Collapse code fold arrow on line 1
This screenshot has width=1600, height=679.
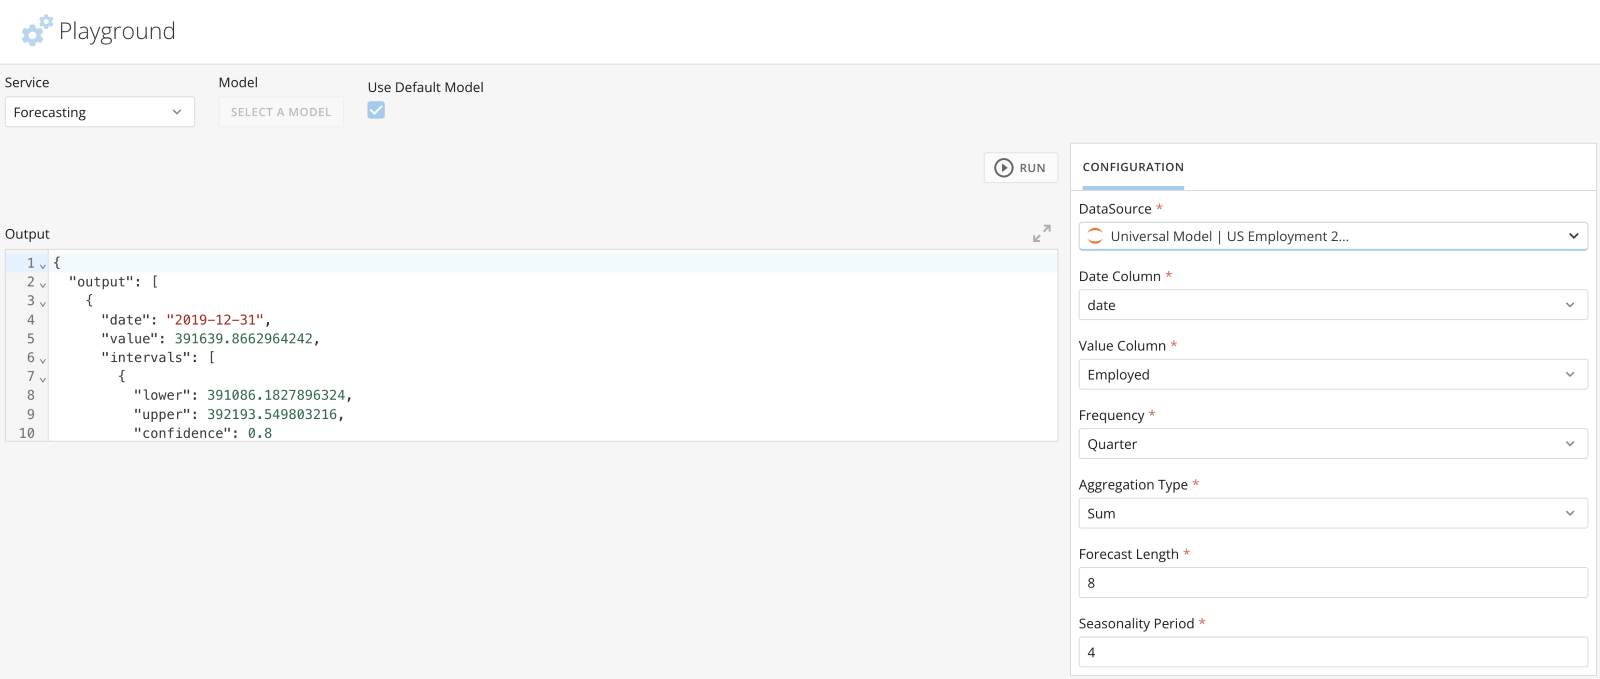43,264
